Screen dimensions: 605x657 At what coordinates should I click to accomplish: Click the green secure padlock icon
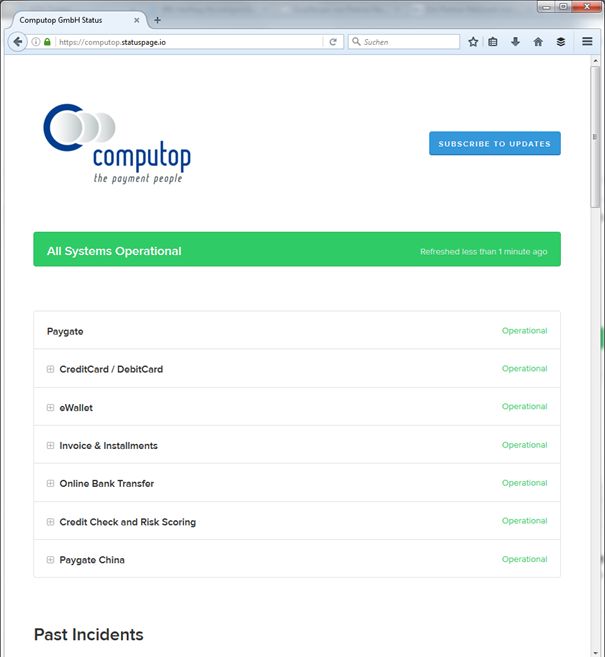47,42
